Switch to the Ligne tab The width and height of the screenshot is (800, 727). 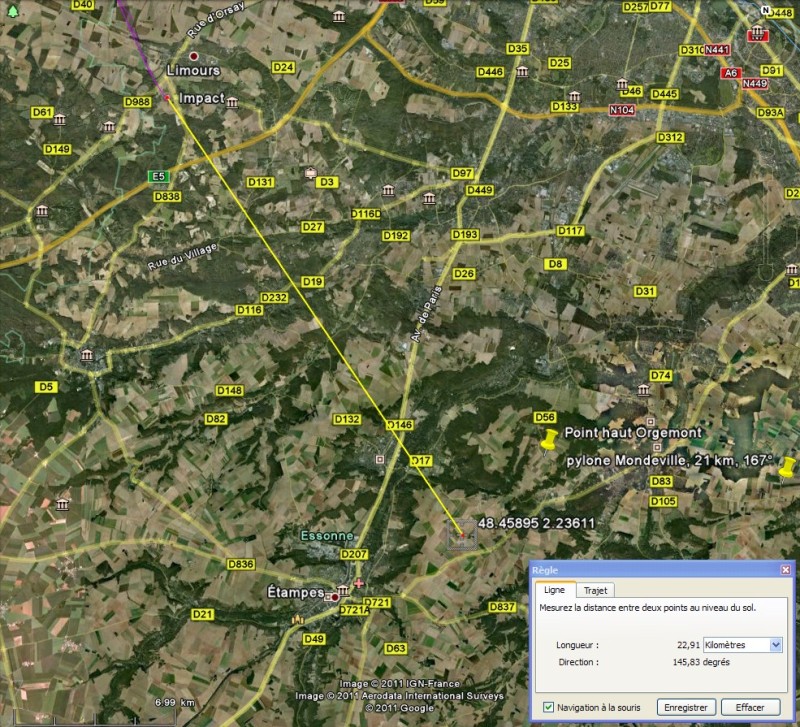pos(555,590)
